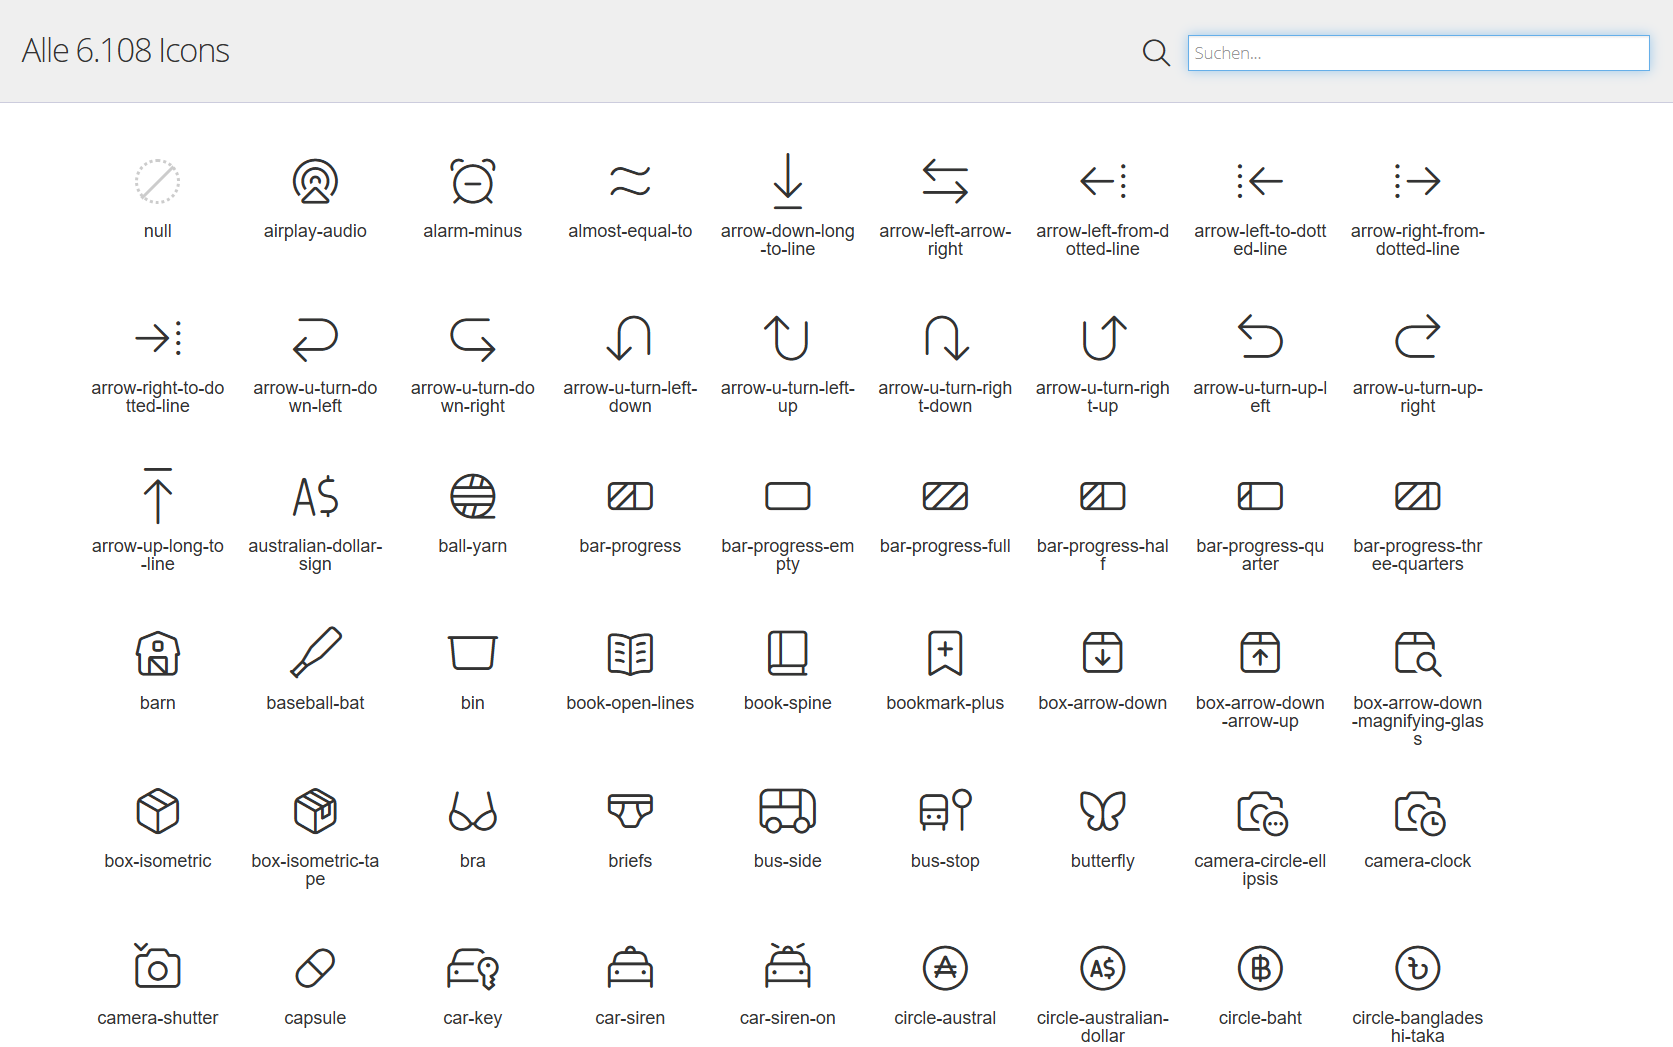Select the alarm-minus icon
Image resolution: width=1673 pixels, height=1047 pixels.
[x=472, y=182]
